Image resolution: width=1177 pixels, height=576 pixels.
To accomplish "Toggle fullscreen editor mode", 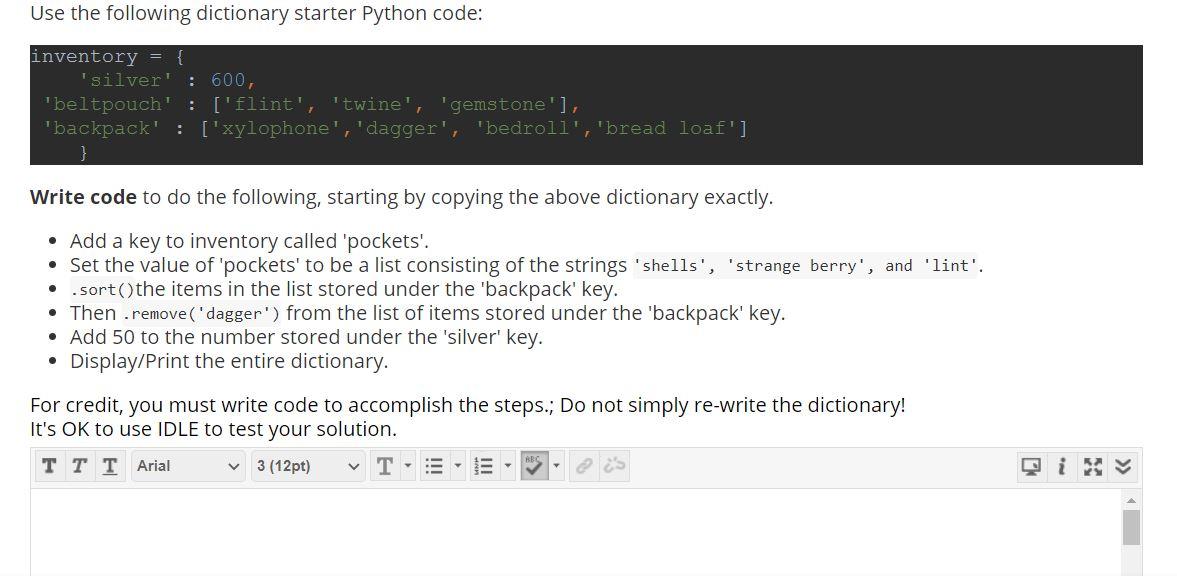I will point(1093,466).
